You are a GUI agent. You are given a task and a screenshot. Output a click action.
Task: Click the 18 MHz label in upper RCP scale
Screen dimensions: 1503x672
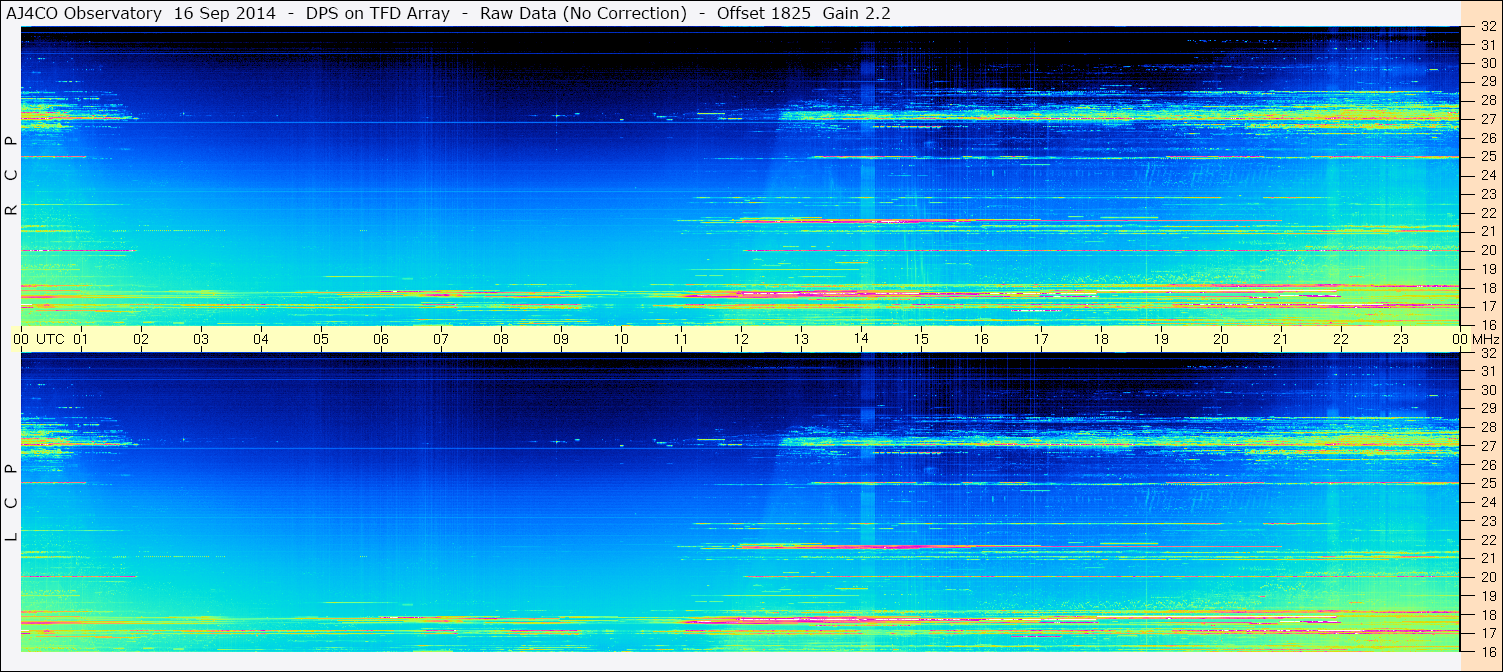click(1487, 288)
